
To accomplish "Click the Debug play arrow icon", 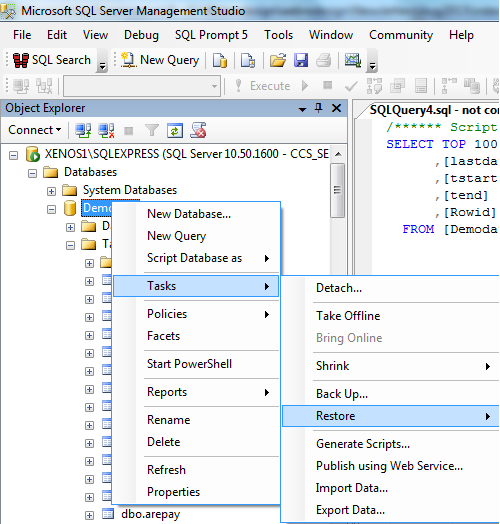I will coord(304,86).
